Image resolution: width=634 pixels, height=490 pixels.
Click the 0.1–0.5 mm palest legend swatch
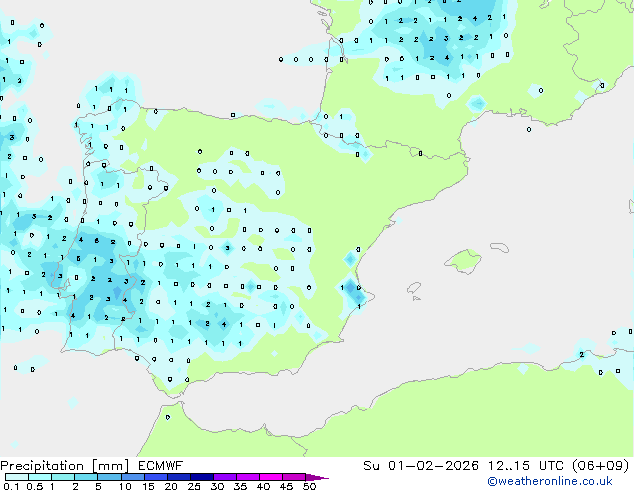coord(17,477)
